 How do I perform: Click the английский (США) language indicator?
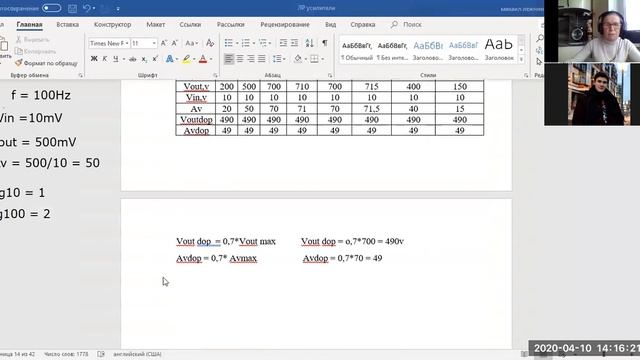pyautogui.click(x=137, y=354)
